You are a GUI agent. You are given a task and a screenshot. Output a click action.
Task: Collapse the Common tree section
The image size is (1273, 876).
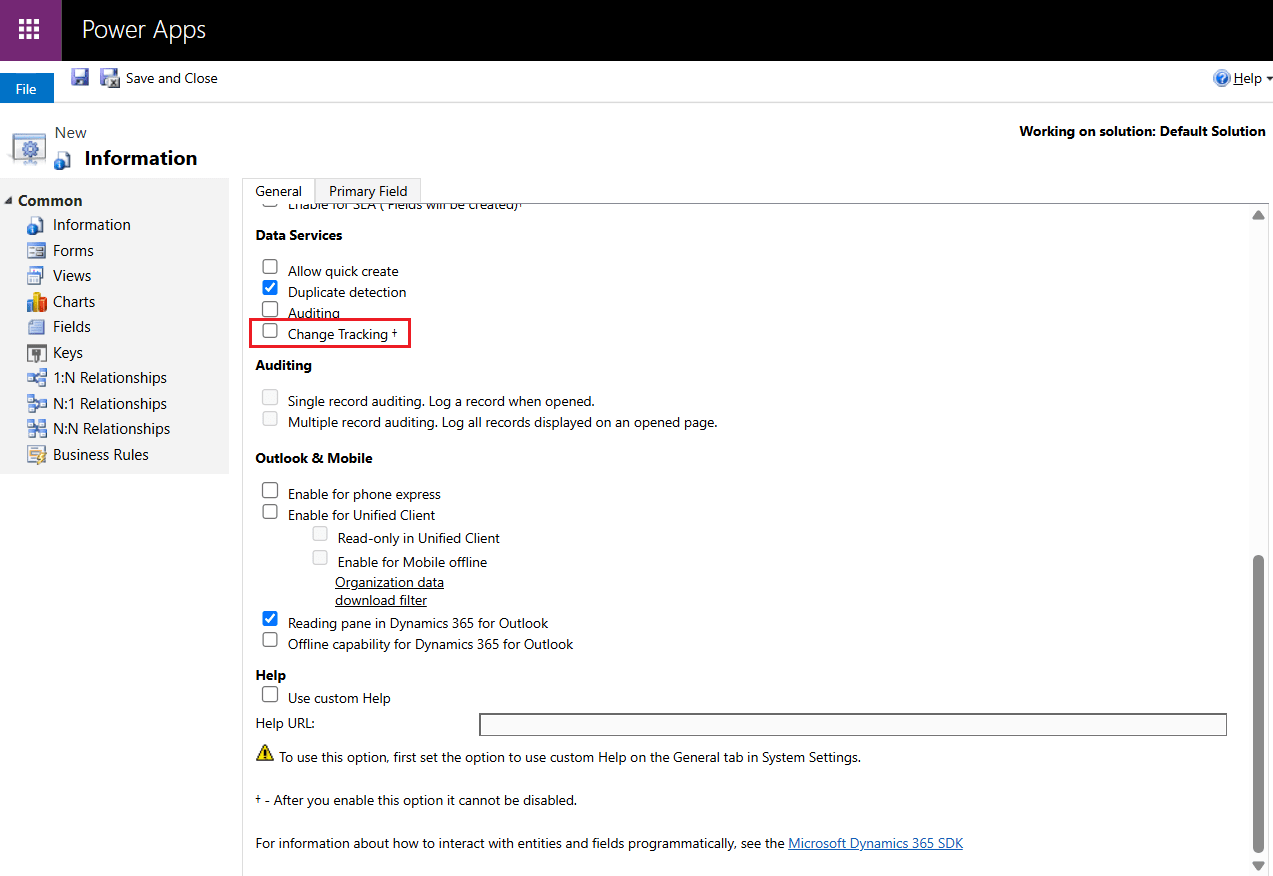pos(9,201)
